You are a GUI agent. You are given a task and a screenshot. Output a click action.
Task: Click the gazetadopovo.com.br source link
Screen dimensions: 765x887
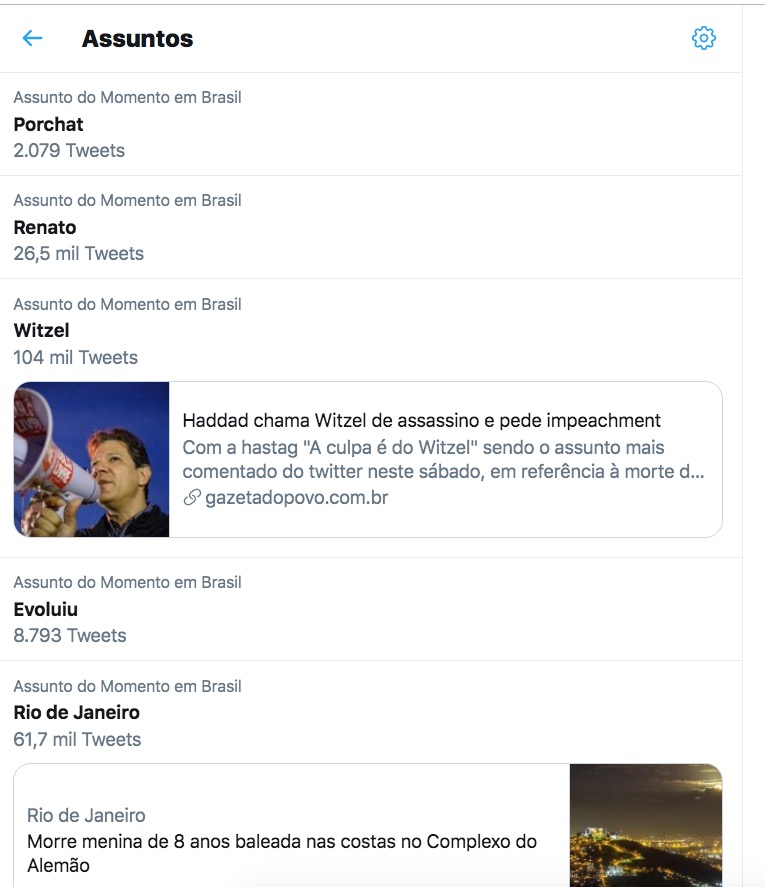click(x=296, y=497)
